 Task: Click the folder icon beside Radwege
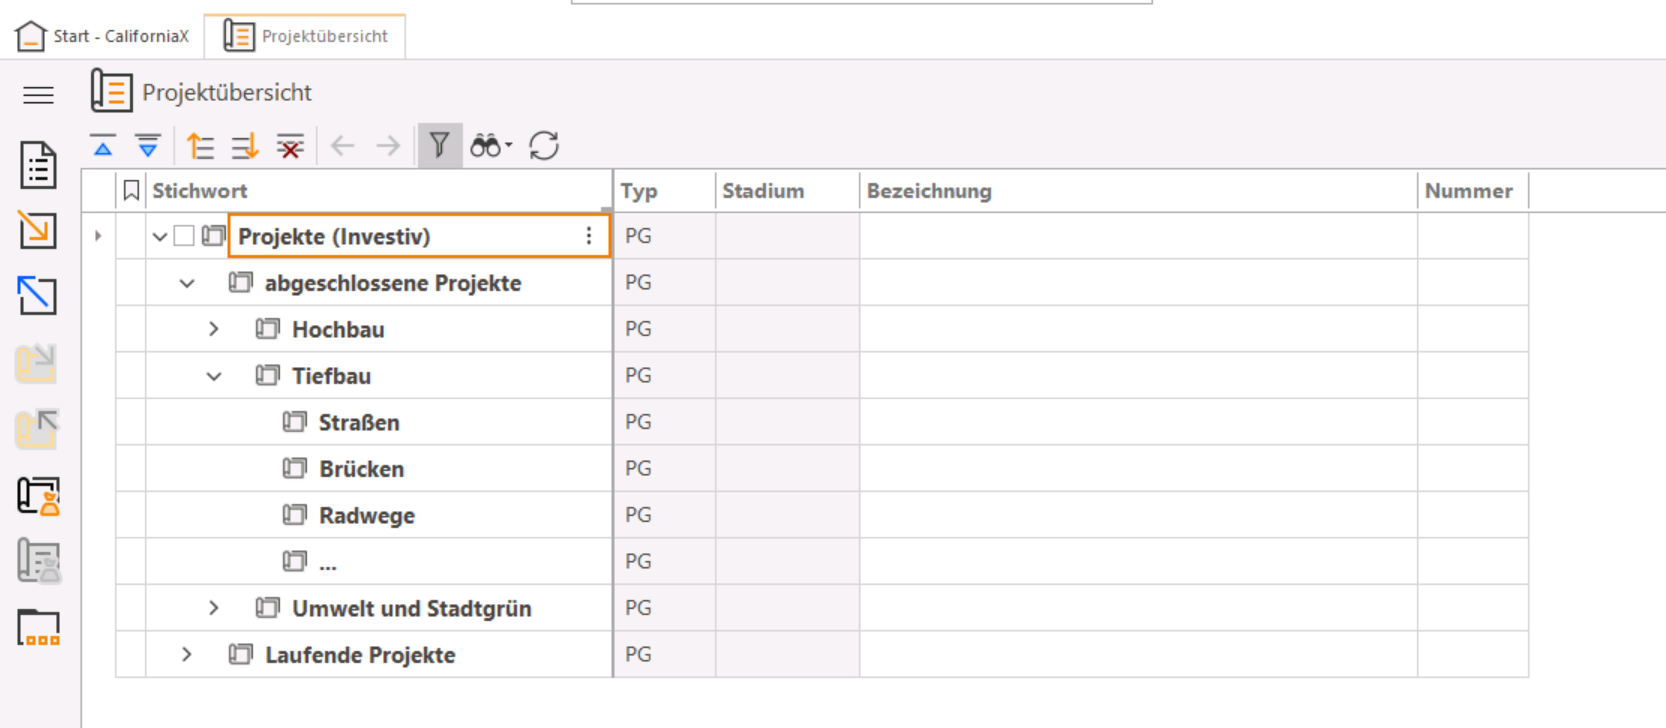[x=294, y=515]
